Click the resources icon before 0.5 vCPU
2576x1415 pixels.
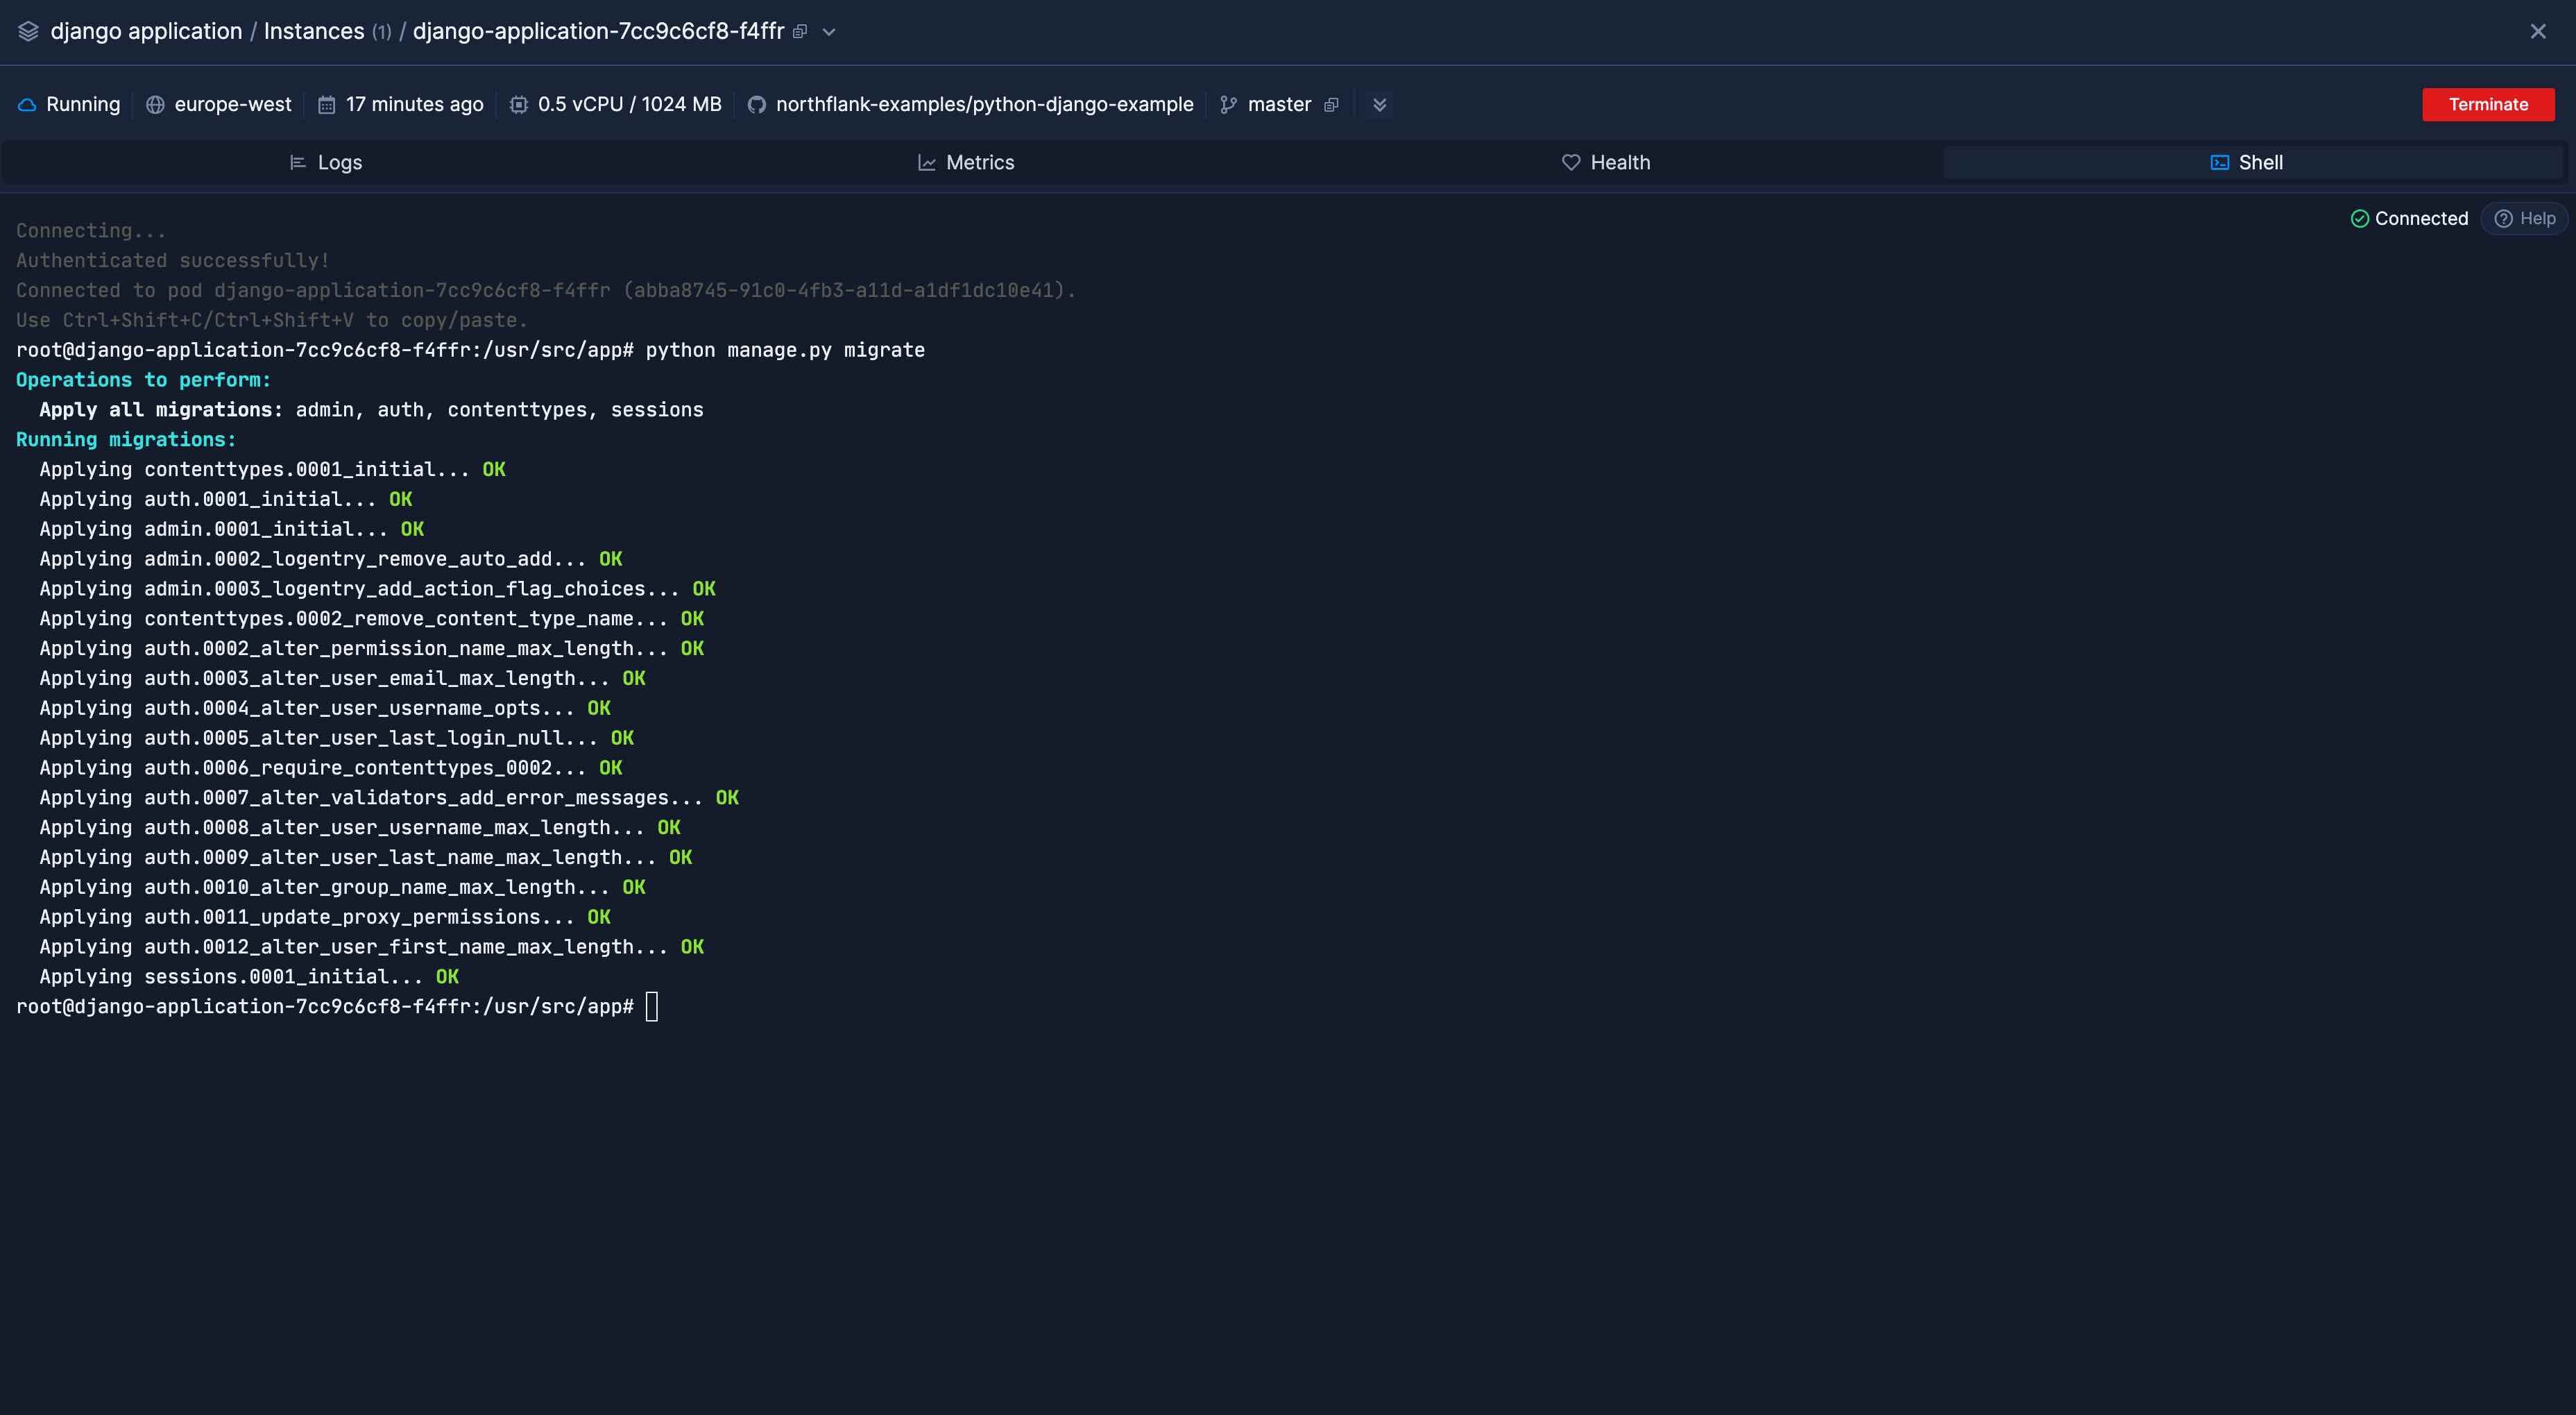518,104
